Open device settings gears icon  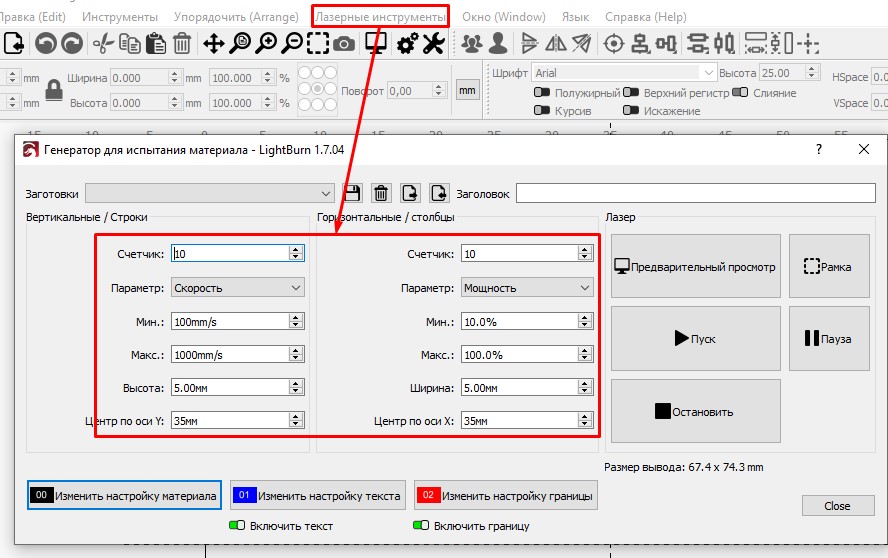[407, 43]
